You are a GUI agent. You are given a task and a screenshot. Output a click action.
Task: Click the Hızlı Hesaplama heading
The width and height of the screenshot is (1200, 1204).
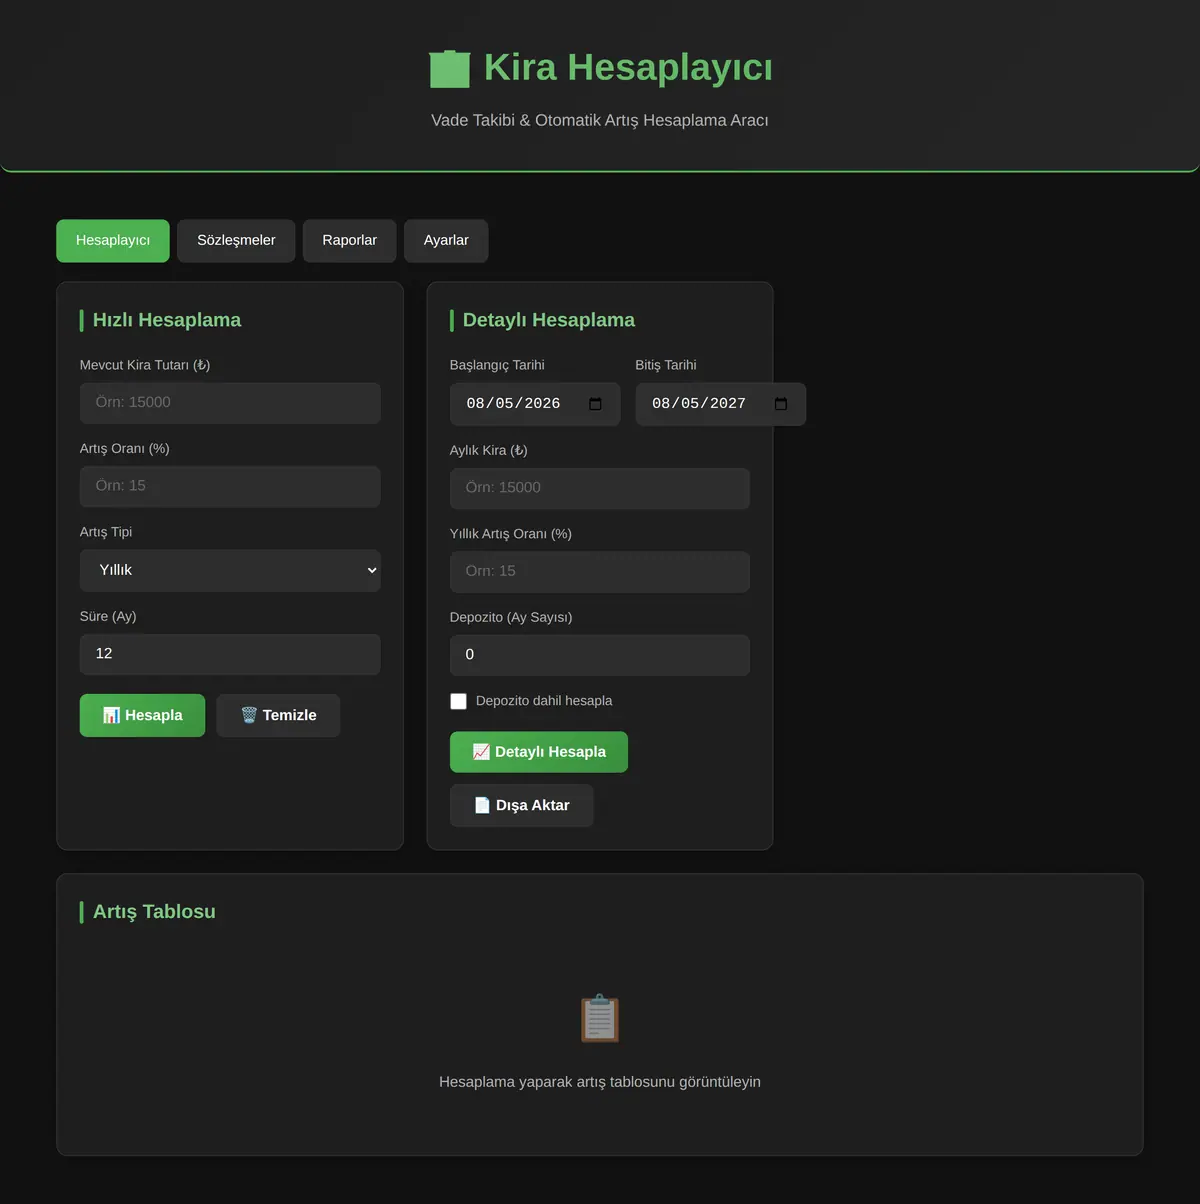click(x=167, y=320)
